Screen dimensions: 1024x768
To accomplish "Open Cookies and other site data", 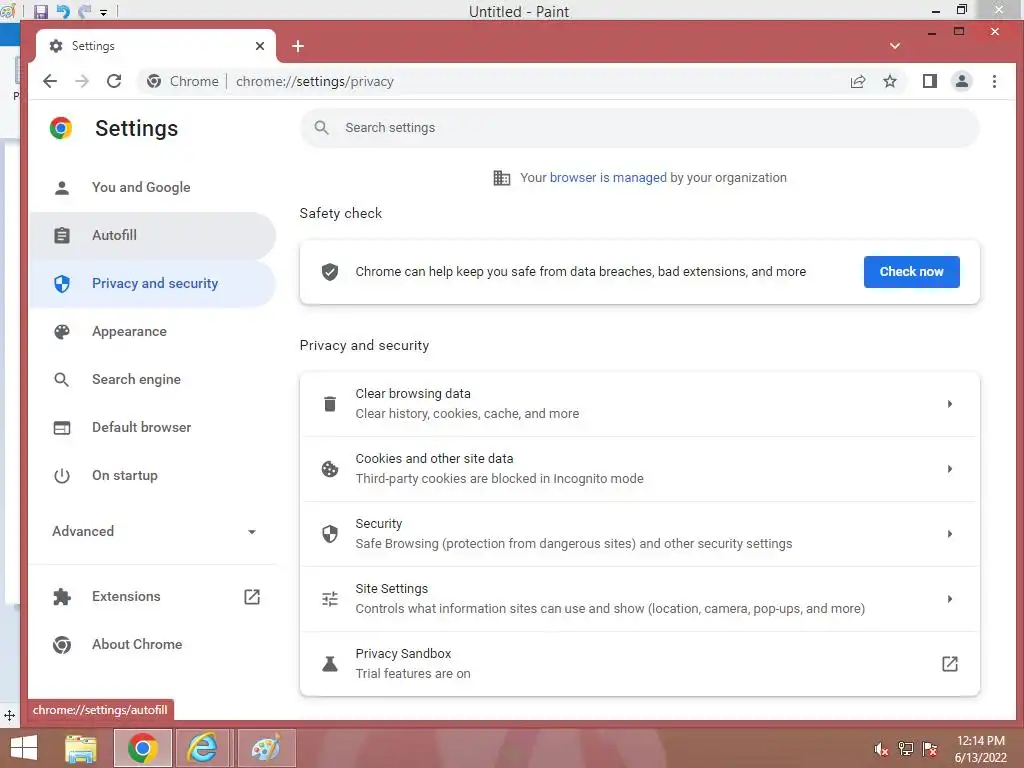I will [x=640, y=469].
